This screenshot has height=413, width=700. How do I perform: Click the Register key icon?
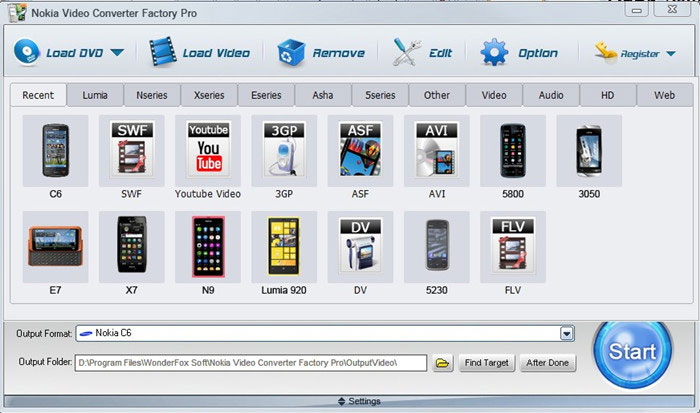coord(606,53)
